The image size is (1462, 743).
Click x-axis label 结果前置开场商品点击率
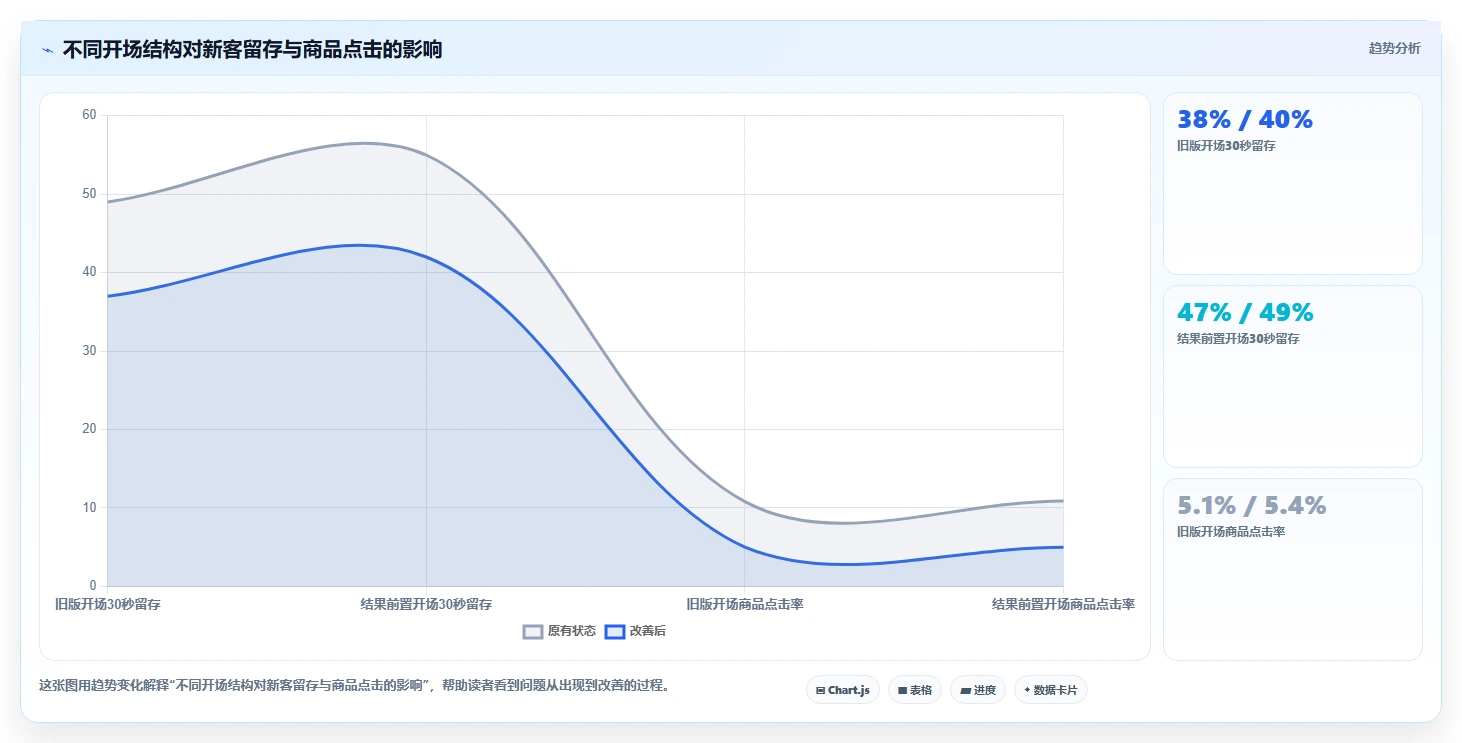[x=1063, y=604]
